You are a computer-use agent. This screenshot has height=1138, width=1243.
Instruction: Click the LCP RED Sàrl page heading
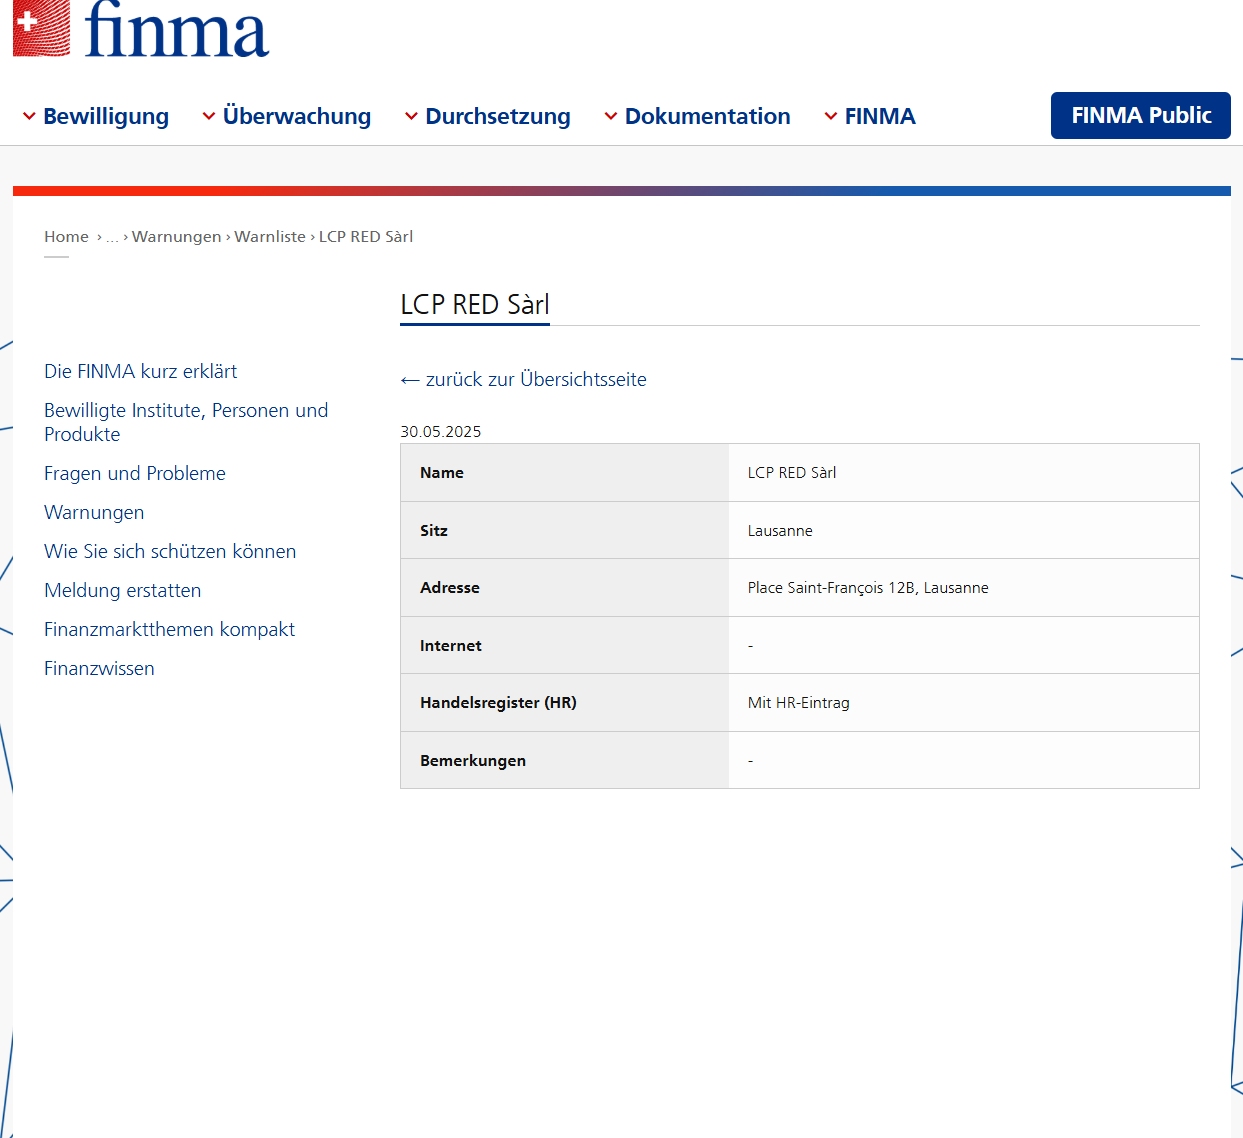(x=475, y=304)
